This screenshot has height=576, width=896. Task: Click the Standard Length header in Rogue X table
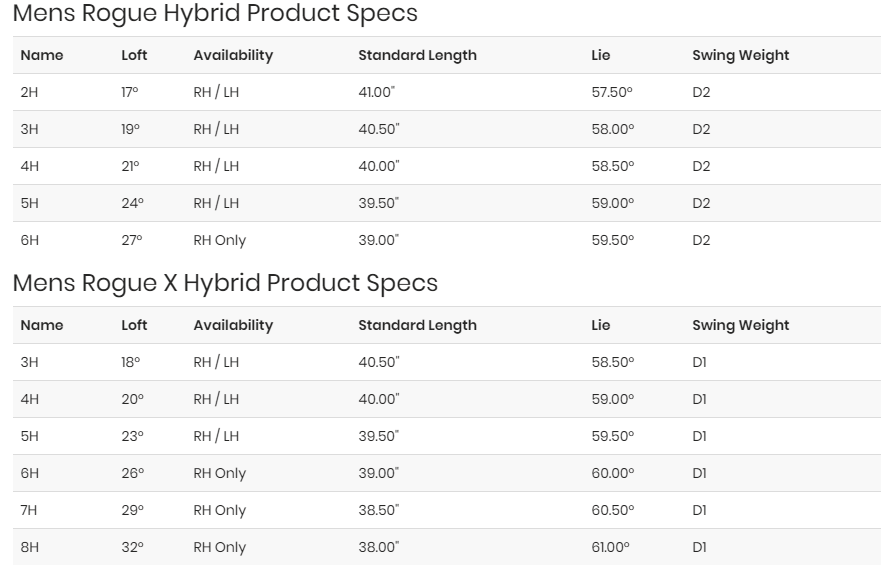click(417, 325)
